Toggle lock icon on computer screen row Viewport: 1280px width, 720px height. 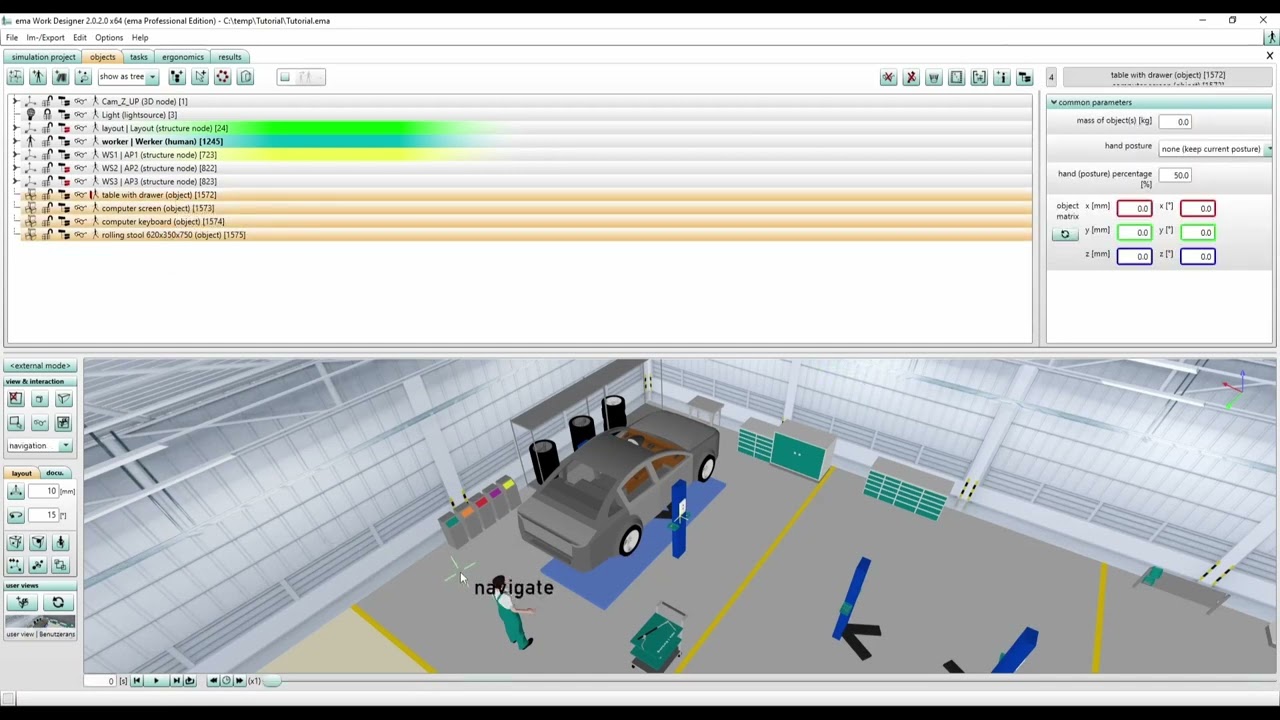coord(47,208)
